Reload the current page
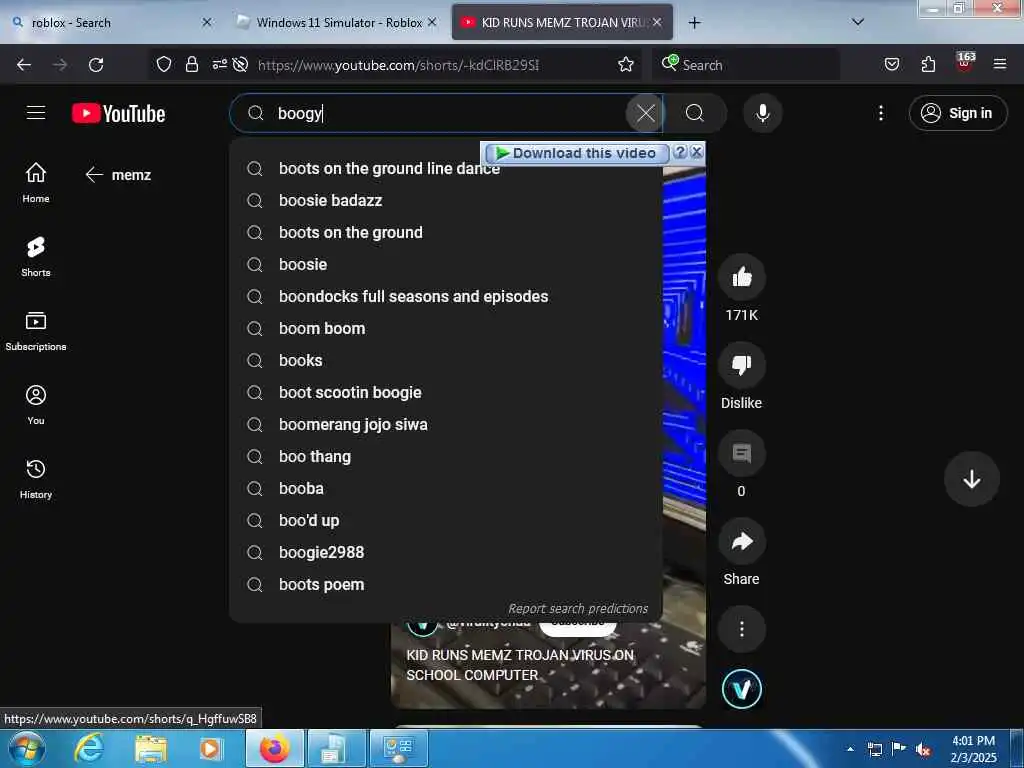Screen dimensions: 1024x768 [96, 65]
